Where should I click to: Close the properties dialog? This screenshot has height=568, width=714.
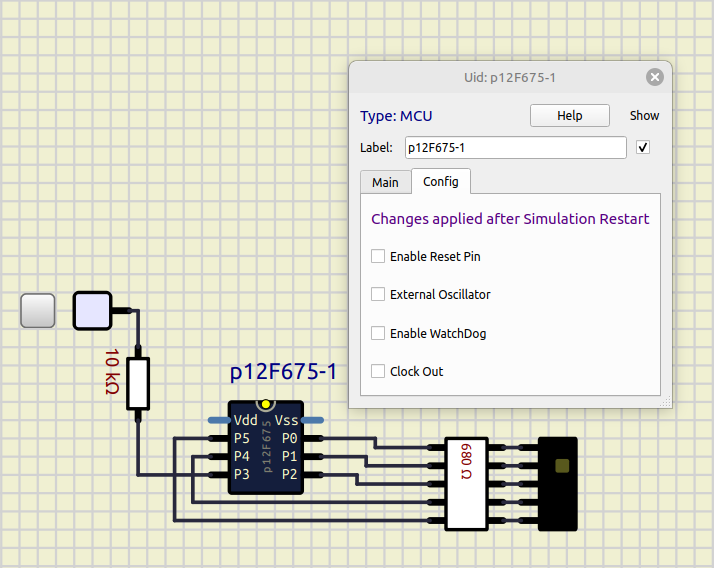tap(654, 77)
